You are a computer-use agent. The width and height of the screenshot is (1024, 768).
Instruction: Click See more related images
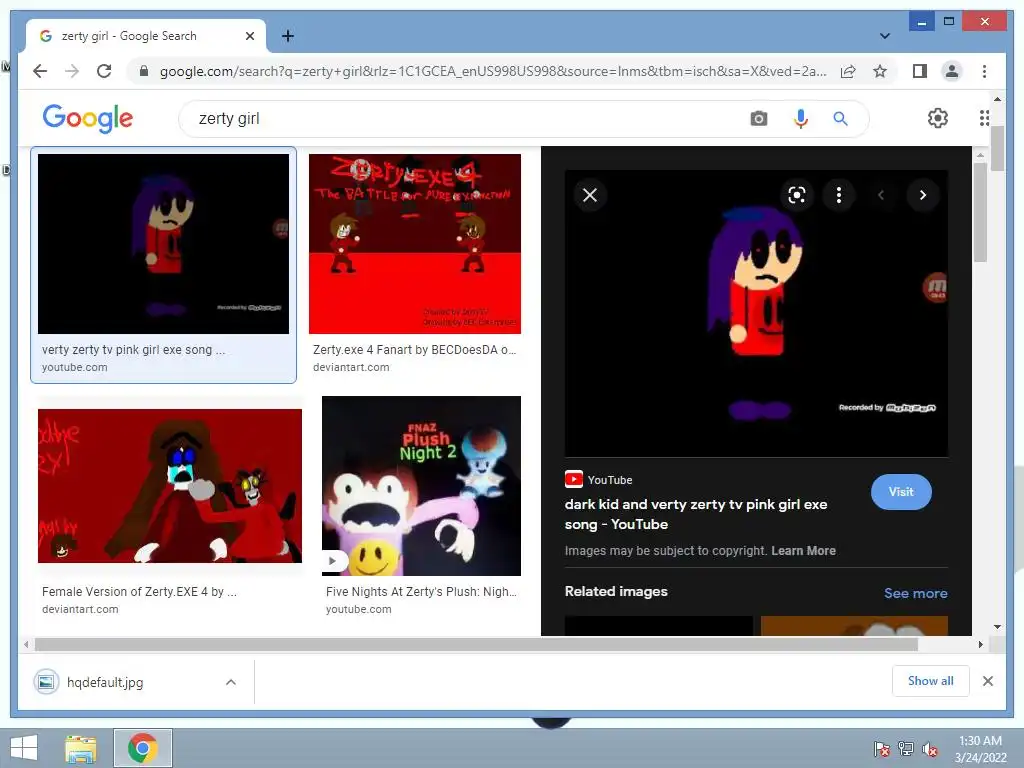(x=916, y=593)
